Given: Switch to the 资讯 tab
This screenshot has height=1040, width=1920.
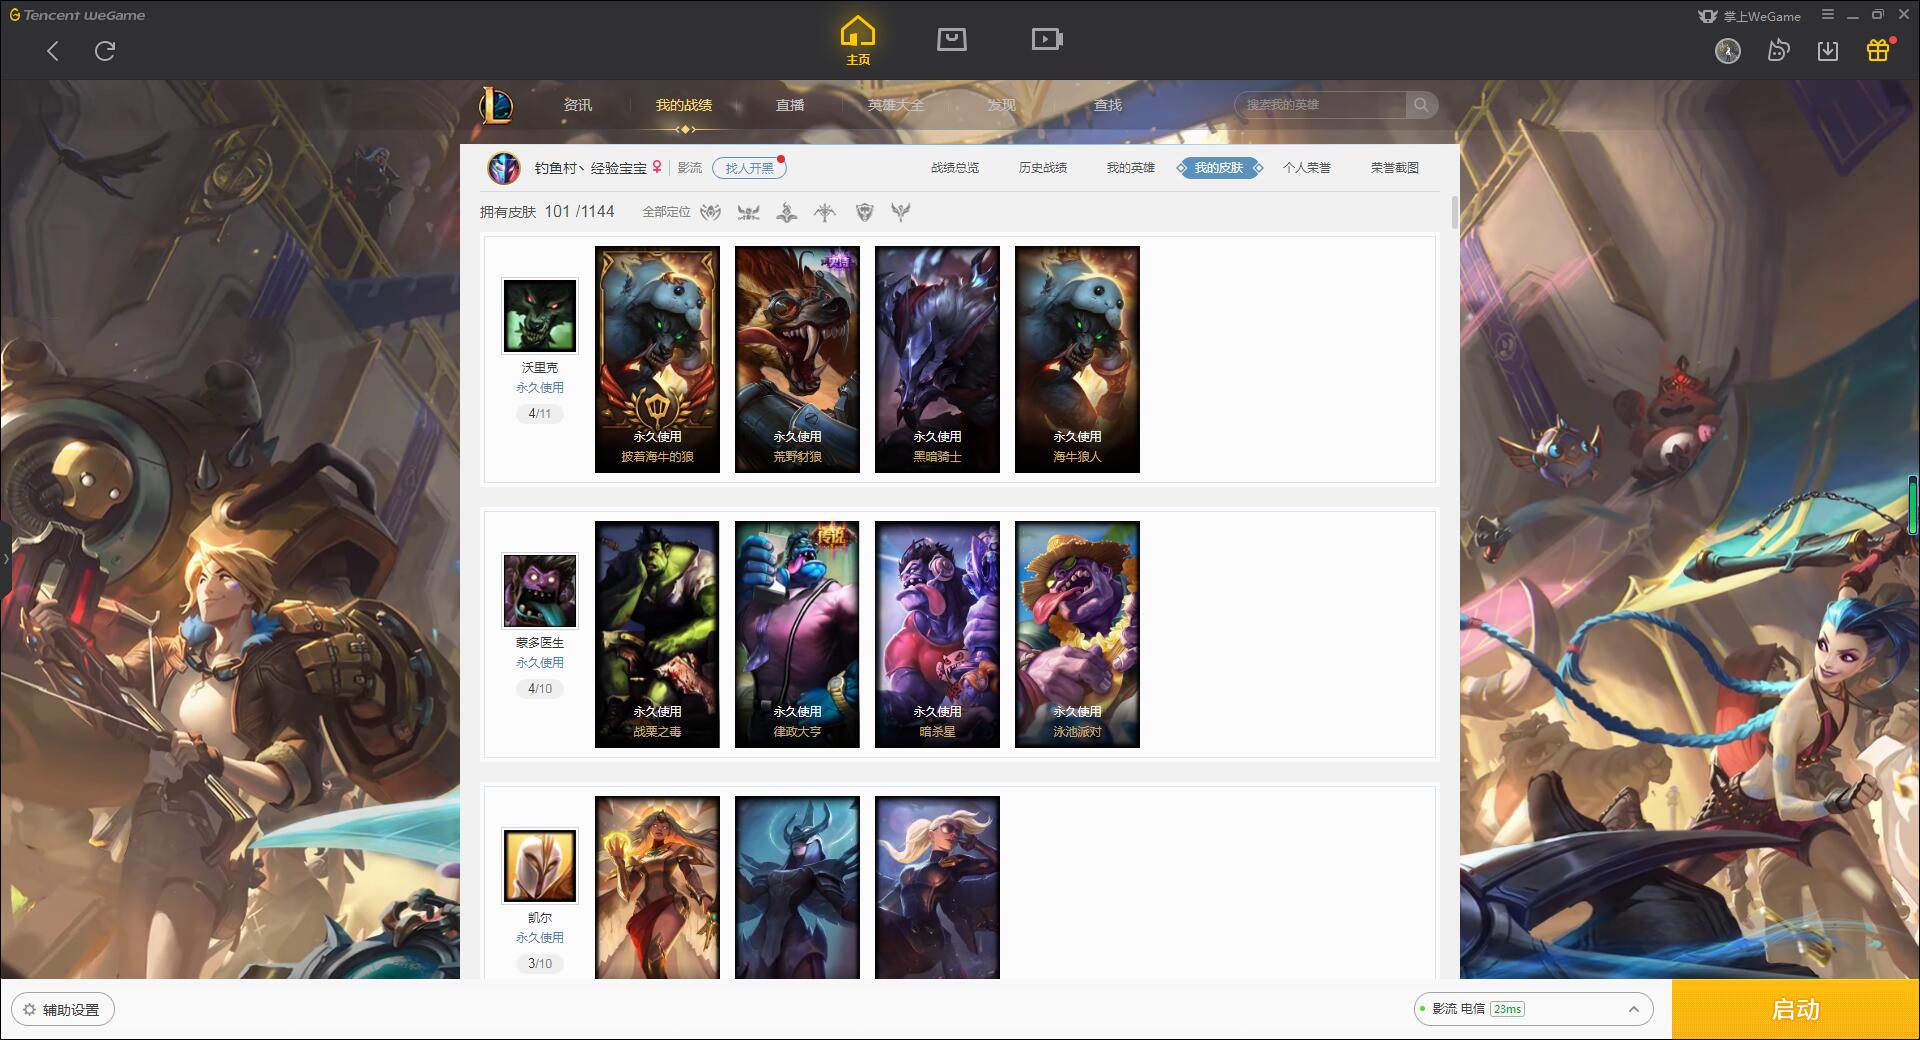Looking at the screenshot, I should pyautogui.click(x=578, y=105).
